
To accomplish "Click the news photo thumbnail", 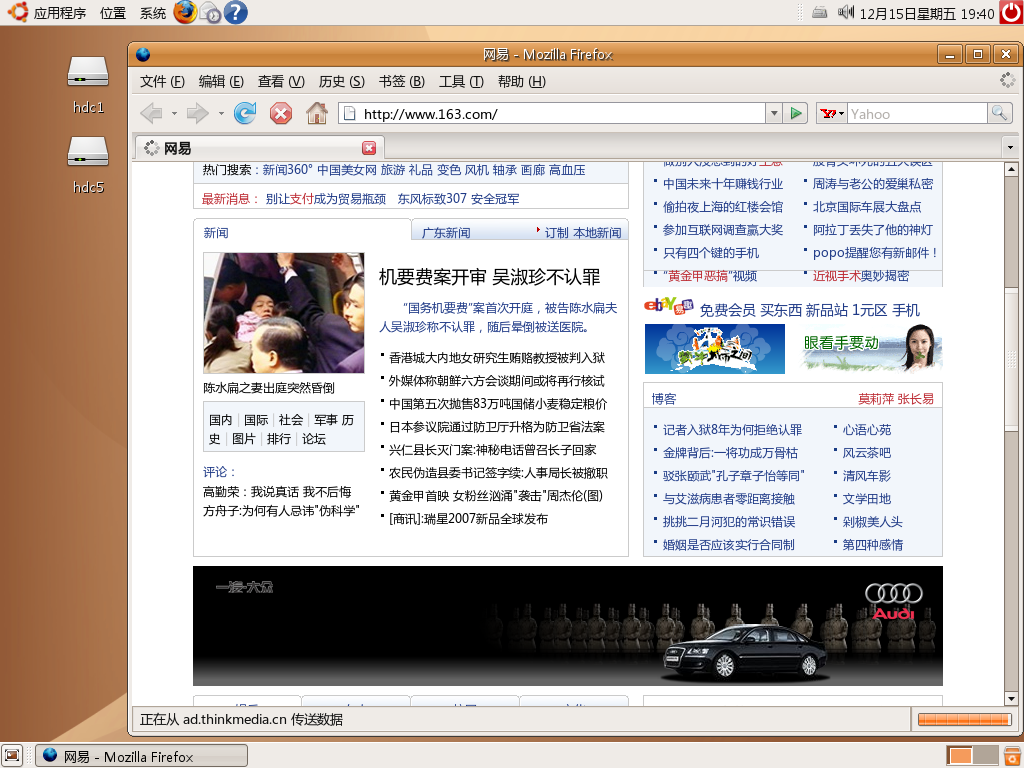I will (x=283, y=313).
